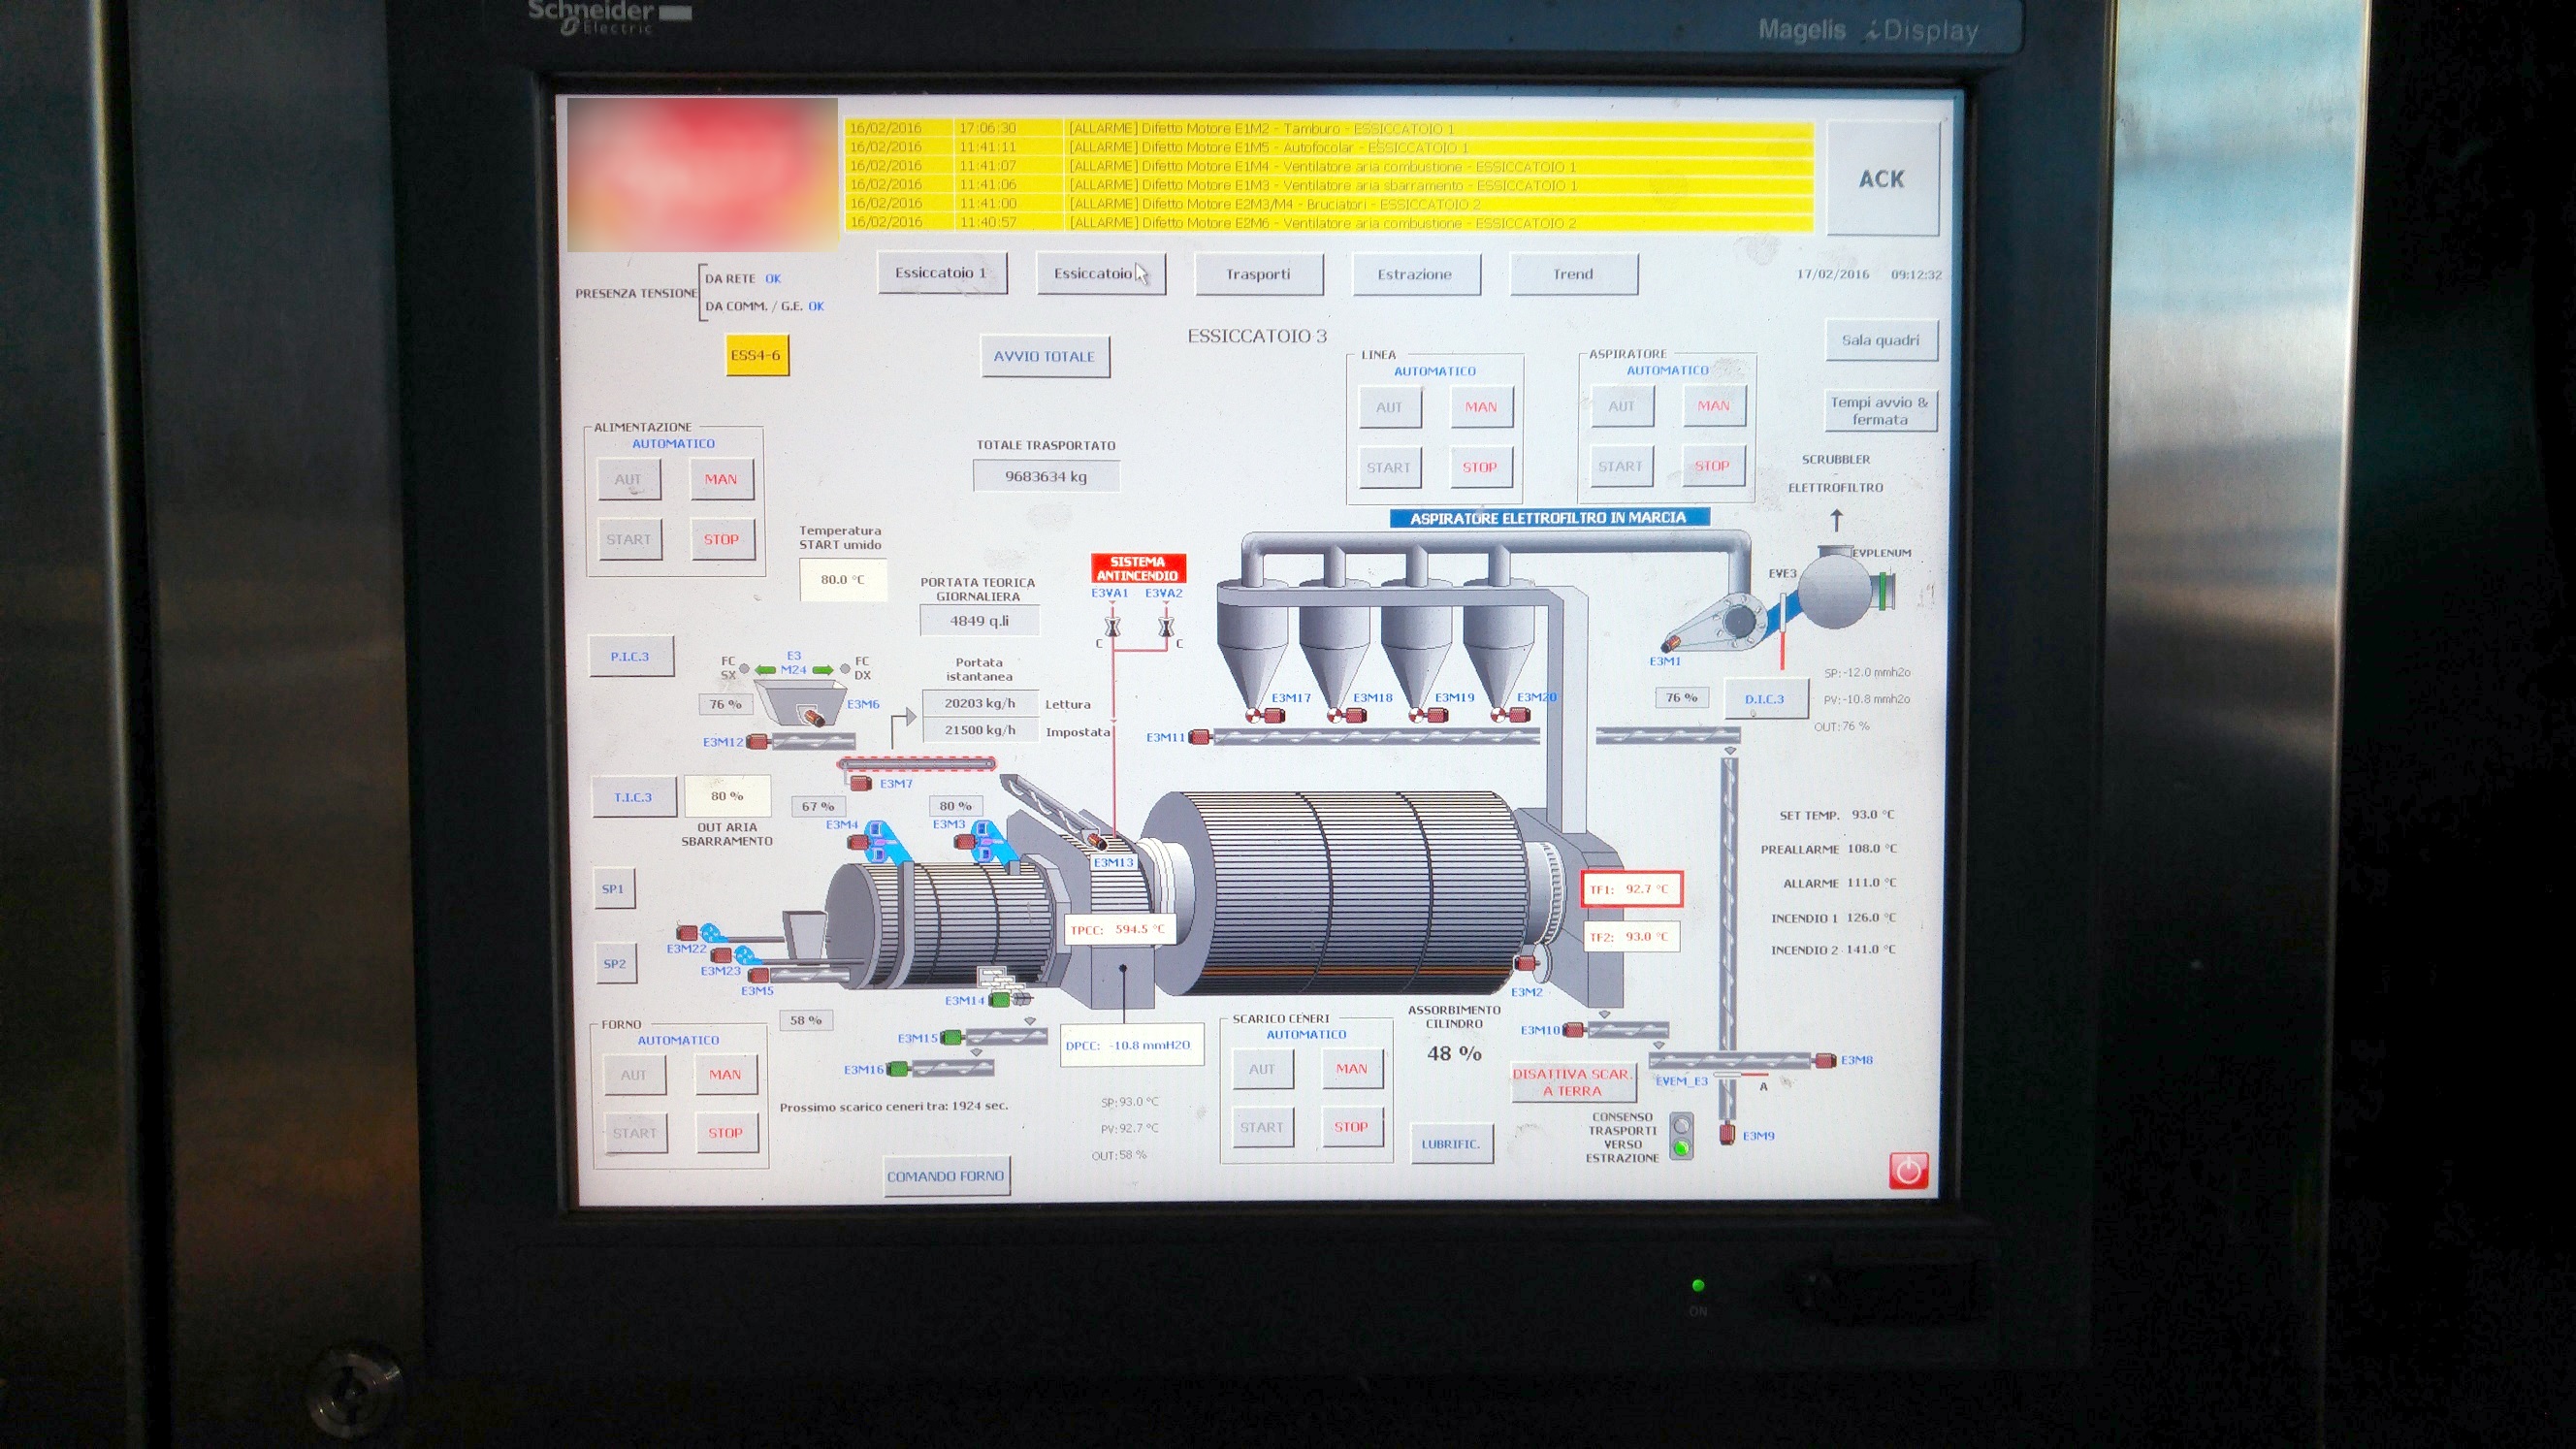Image resolution: width=2576 pixels, height=1449 pixels.
Task: Set Alimentazione to MAN mode
Action: pos(721,479)
